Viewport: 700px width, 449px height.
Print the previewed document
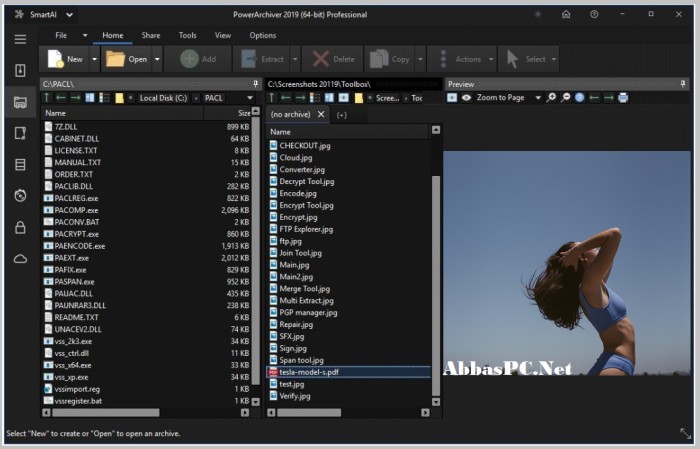click(x=623, y=97)
